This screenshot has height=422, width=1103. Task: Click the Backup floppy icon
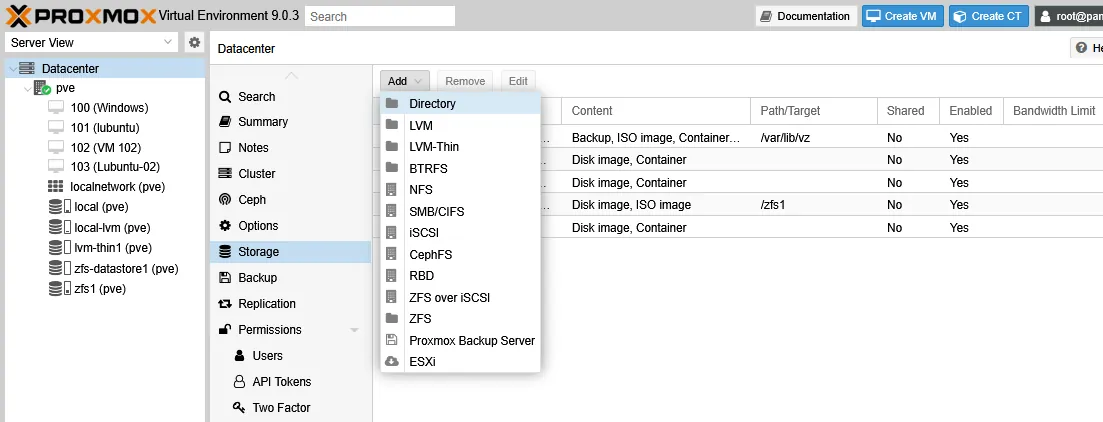point(224,278)
